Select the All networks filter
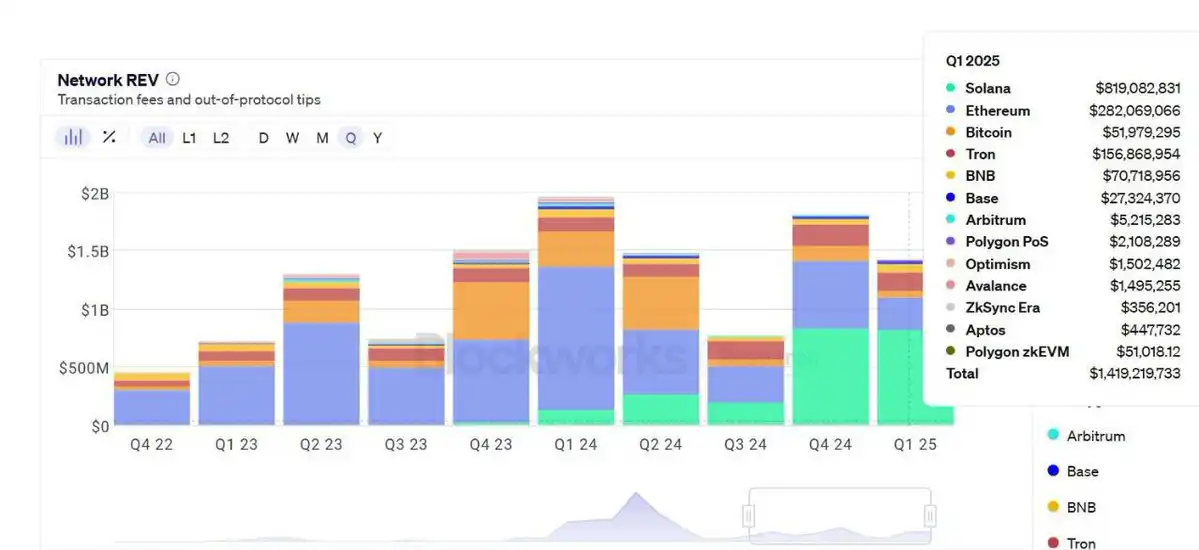The height and width of the screenshot is (550, 1199). pyautogui.click(x=157, y=138)
